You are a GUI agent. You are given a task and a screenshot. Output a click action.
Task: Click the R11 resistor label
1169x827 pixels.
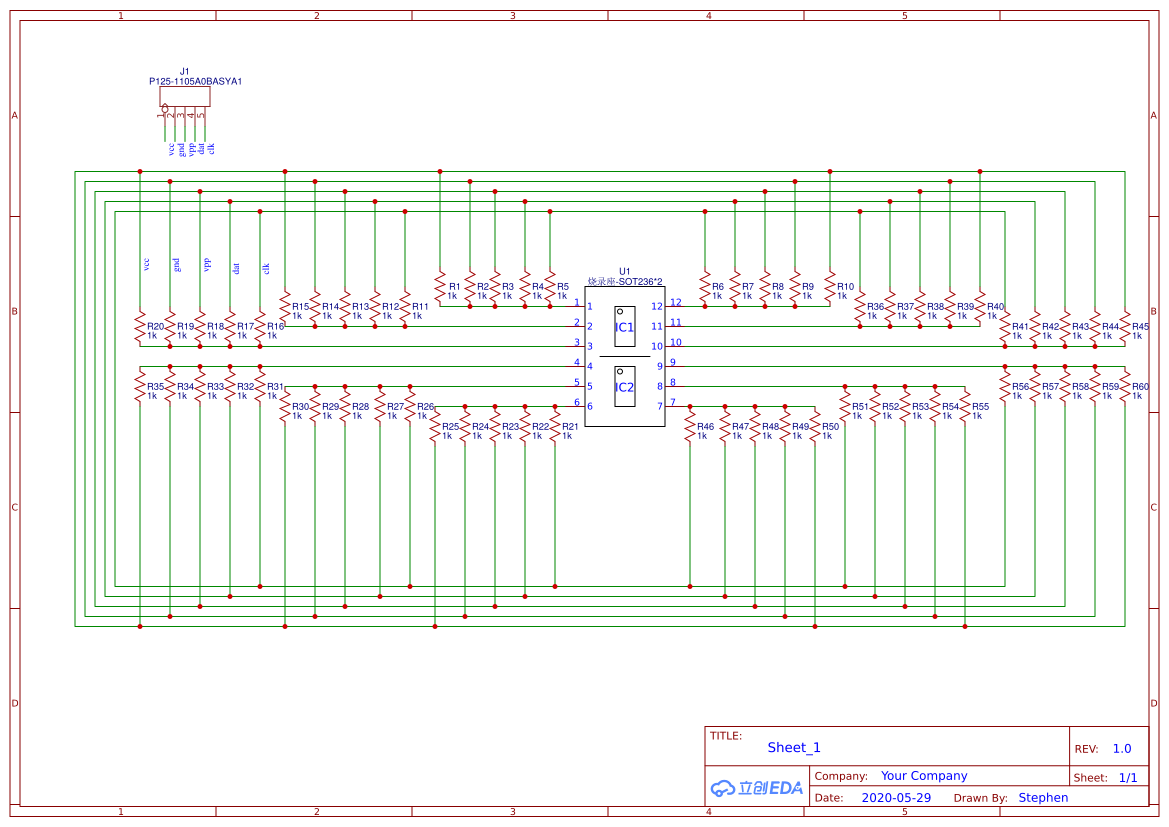(x=420, y=306)
